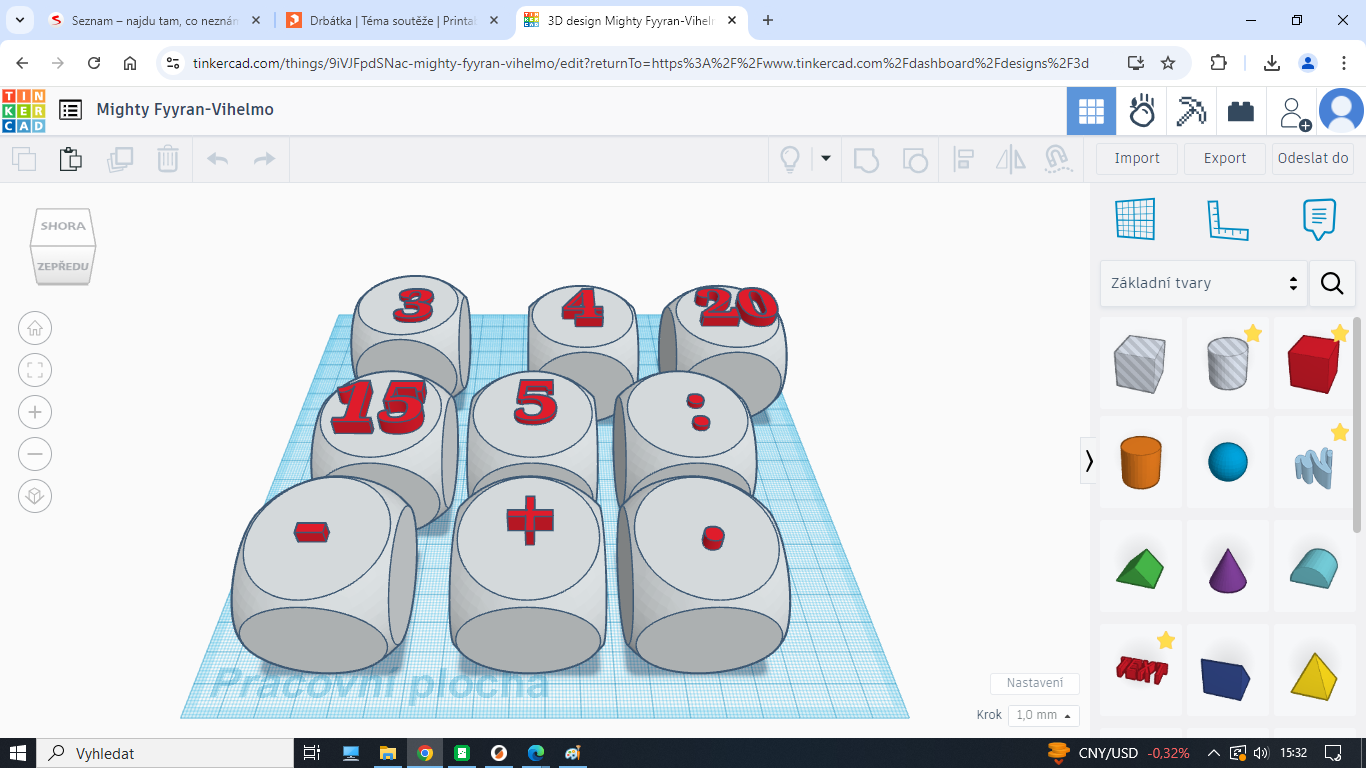Viewport: 1366px width, 768px height.
Task: Open the Notes tool icon
Action: pyautogui.click(x=1319, y=219)
